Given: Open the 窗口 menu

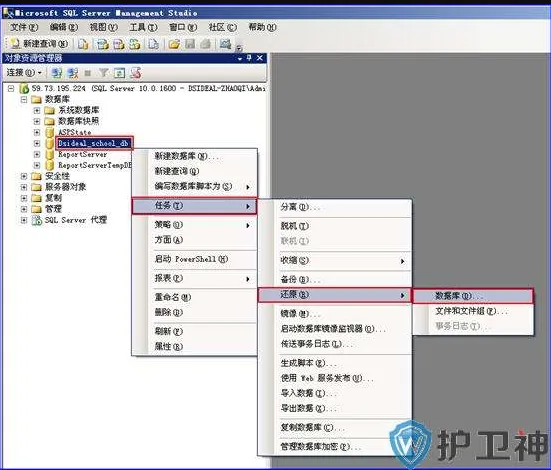Looking at the screenshot, I should coord(183,27).
